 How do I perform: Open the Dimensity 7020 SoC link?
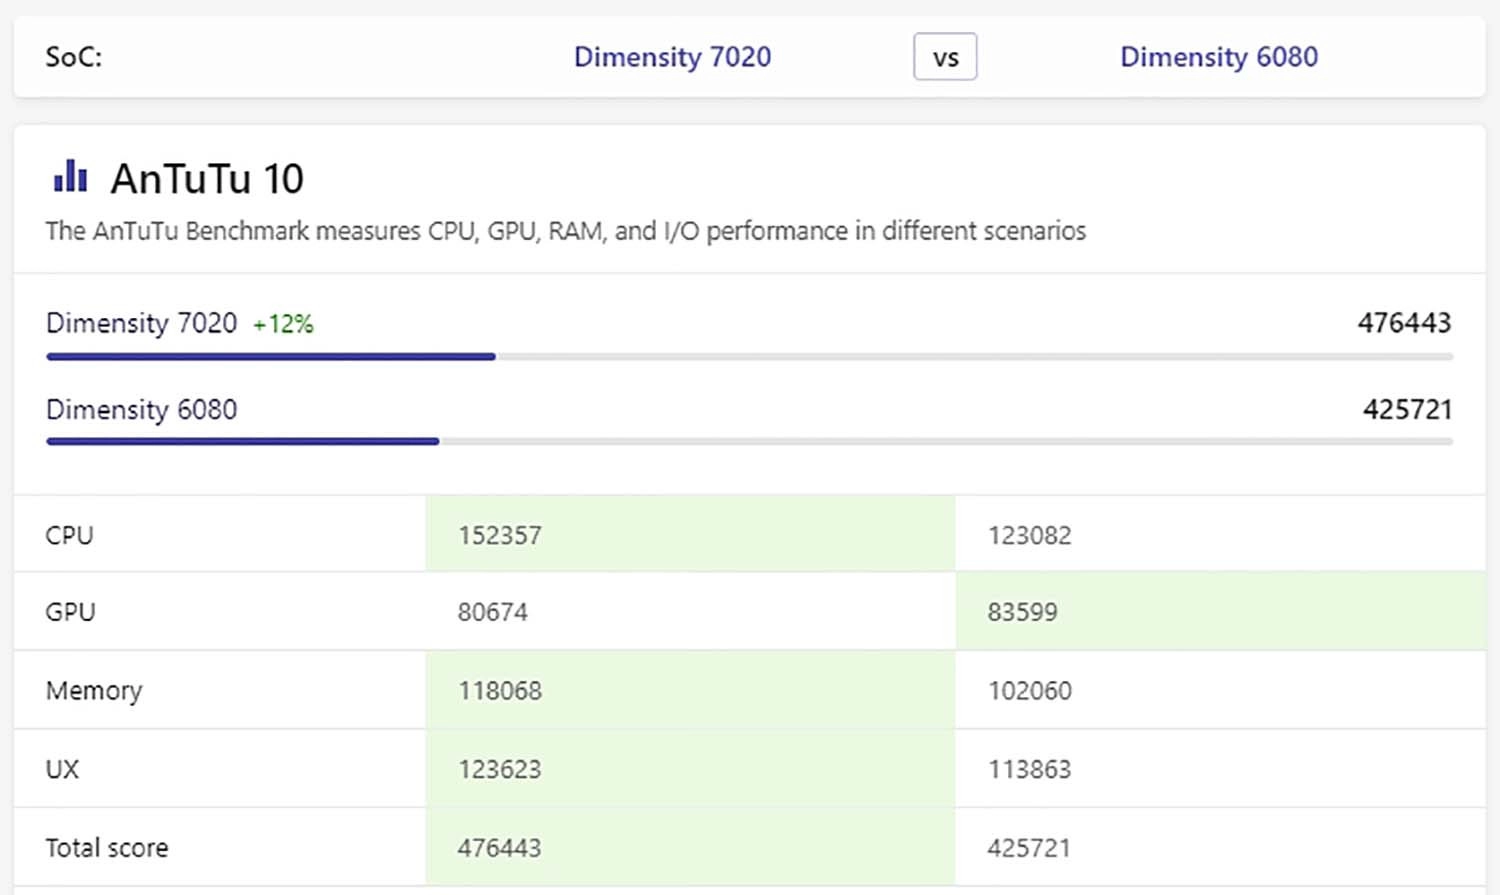672,57
